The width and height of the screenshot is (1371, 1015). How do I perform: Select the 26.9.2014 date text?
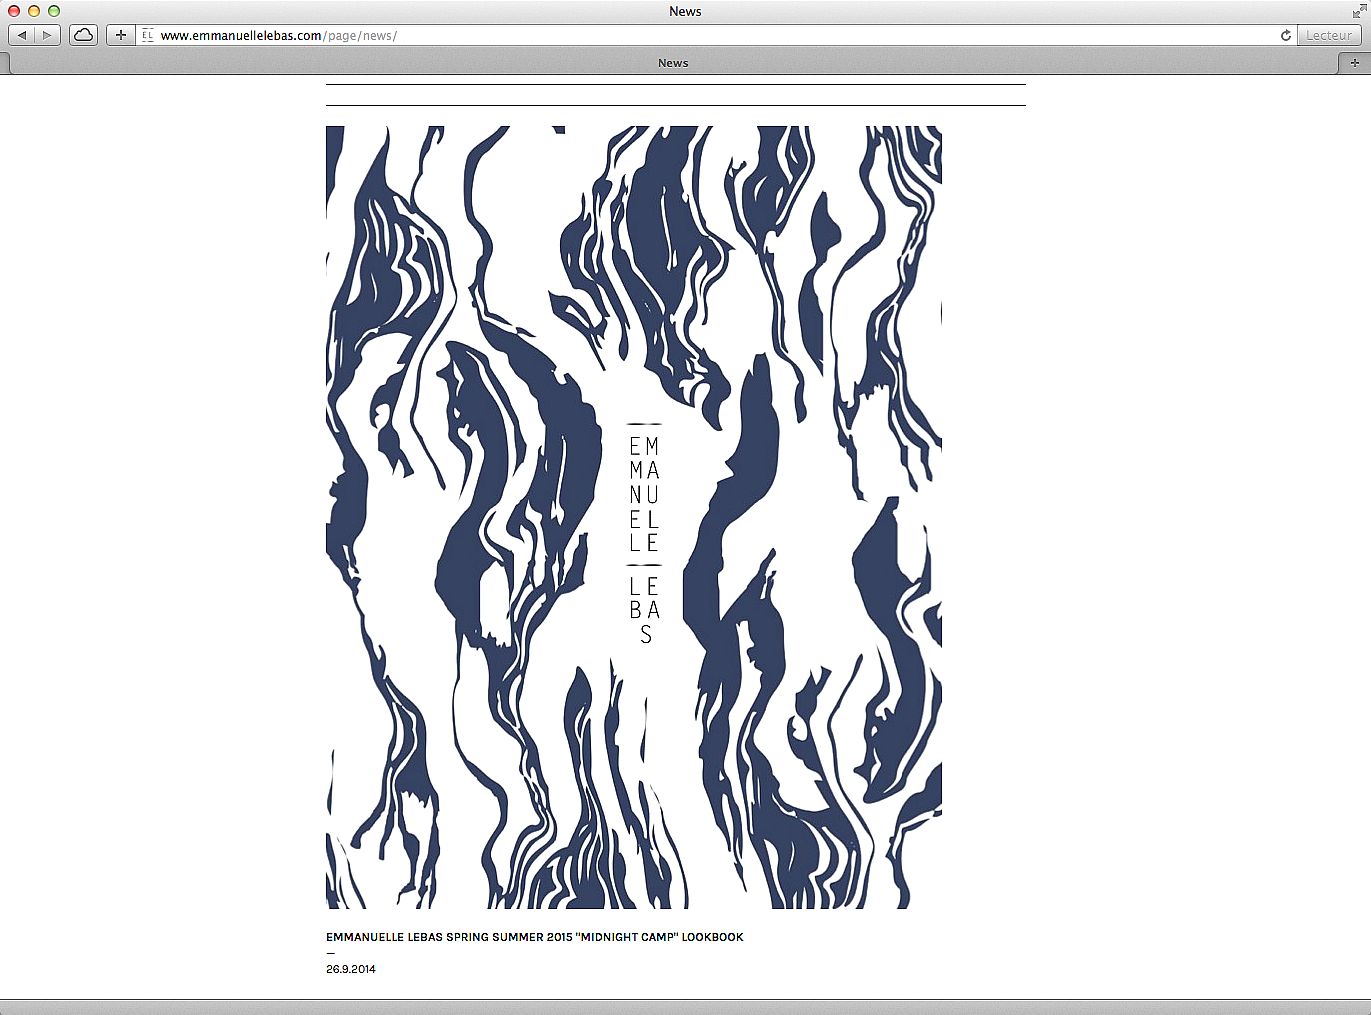point(351,969)
